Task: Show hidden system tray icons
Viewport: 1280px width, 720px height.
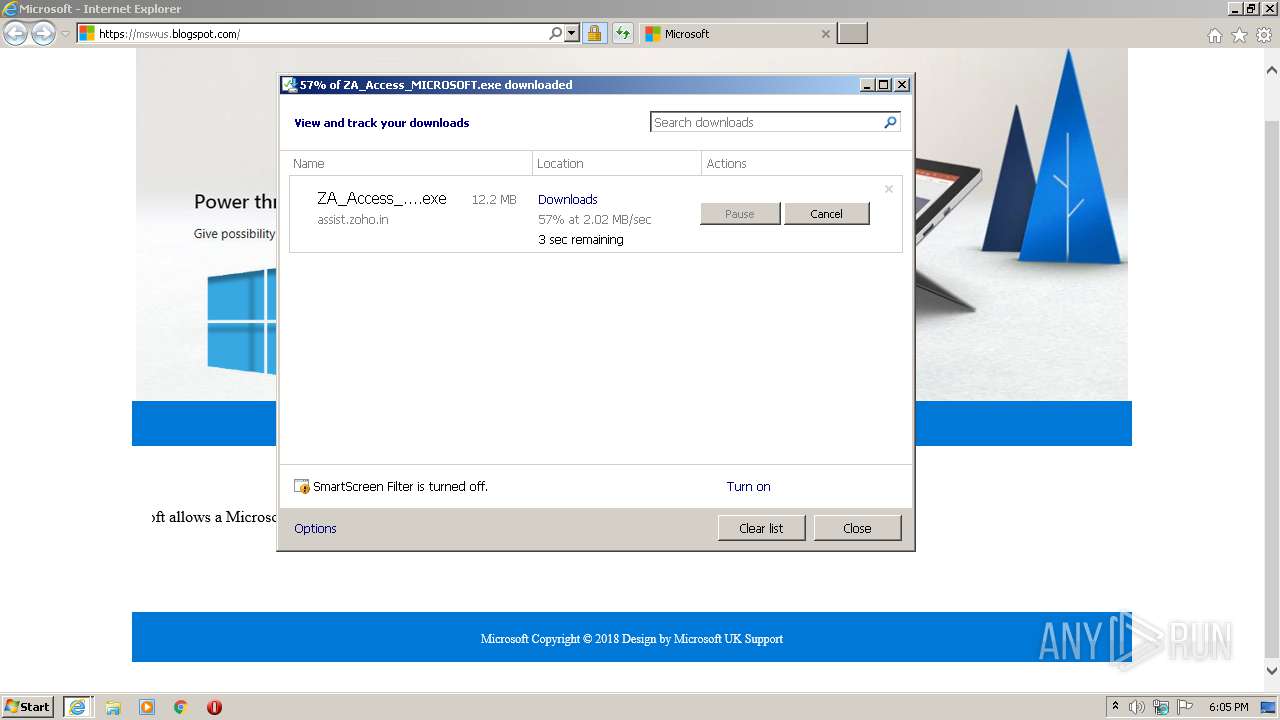Action: pos(1115,707)
